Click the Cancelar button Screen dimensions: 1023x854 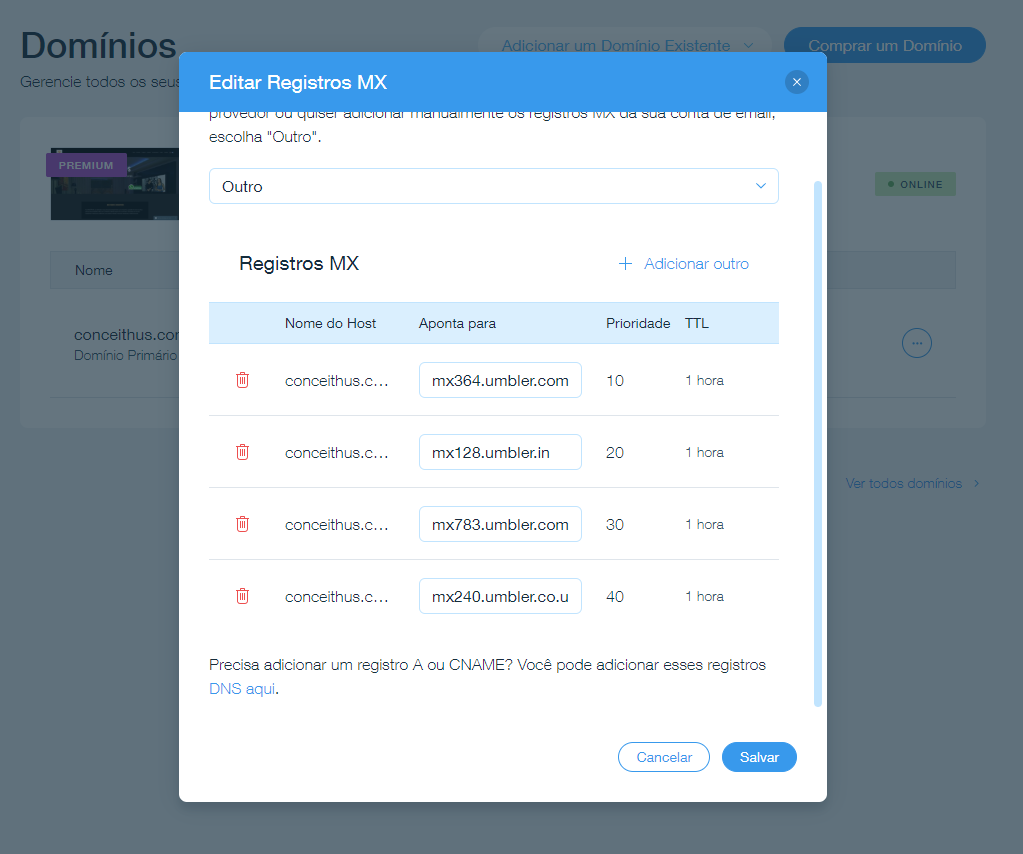(x=663, y=757)
